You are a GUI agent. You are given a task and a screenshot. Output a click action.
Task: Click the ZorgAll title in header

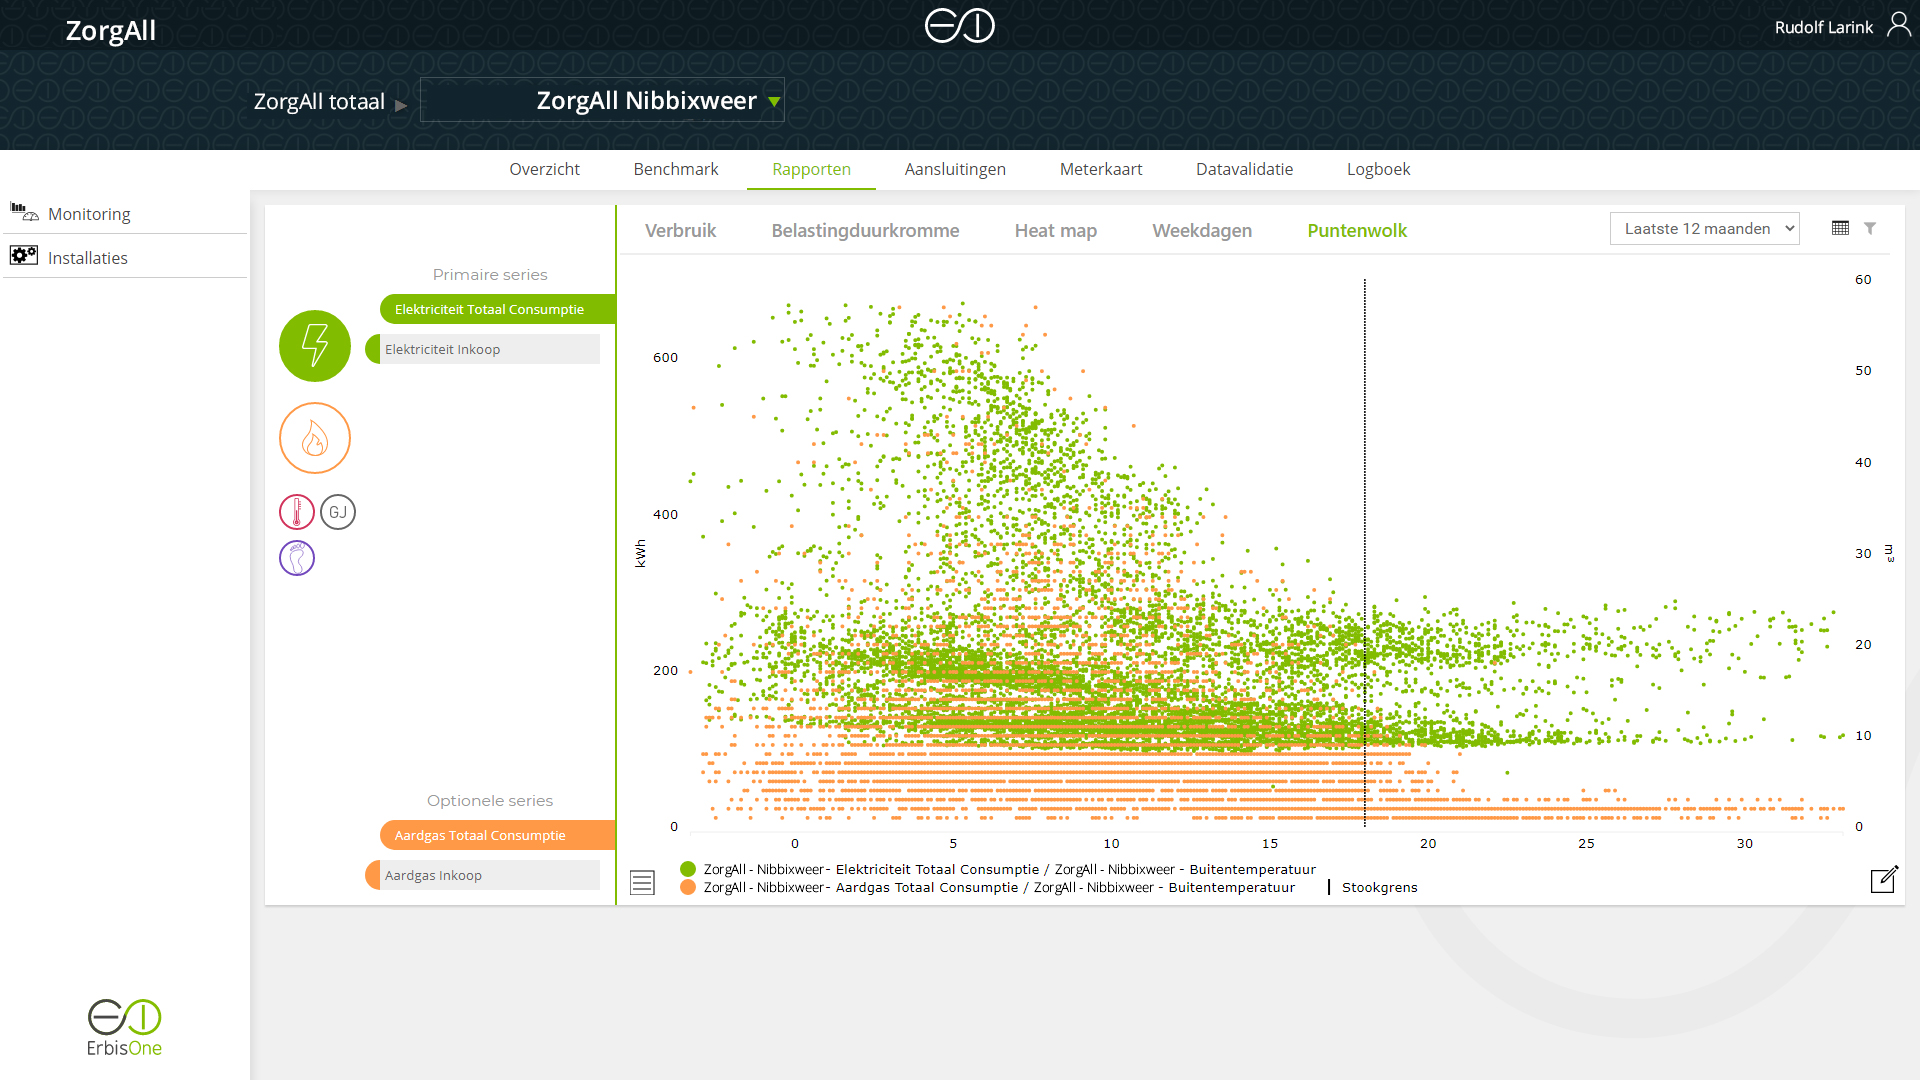(x=111, y=30)
